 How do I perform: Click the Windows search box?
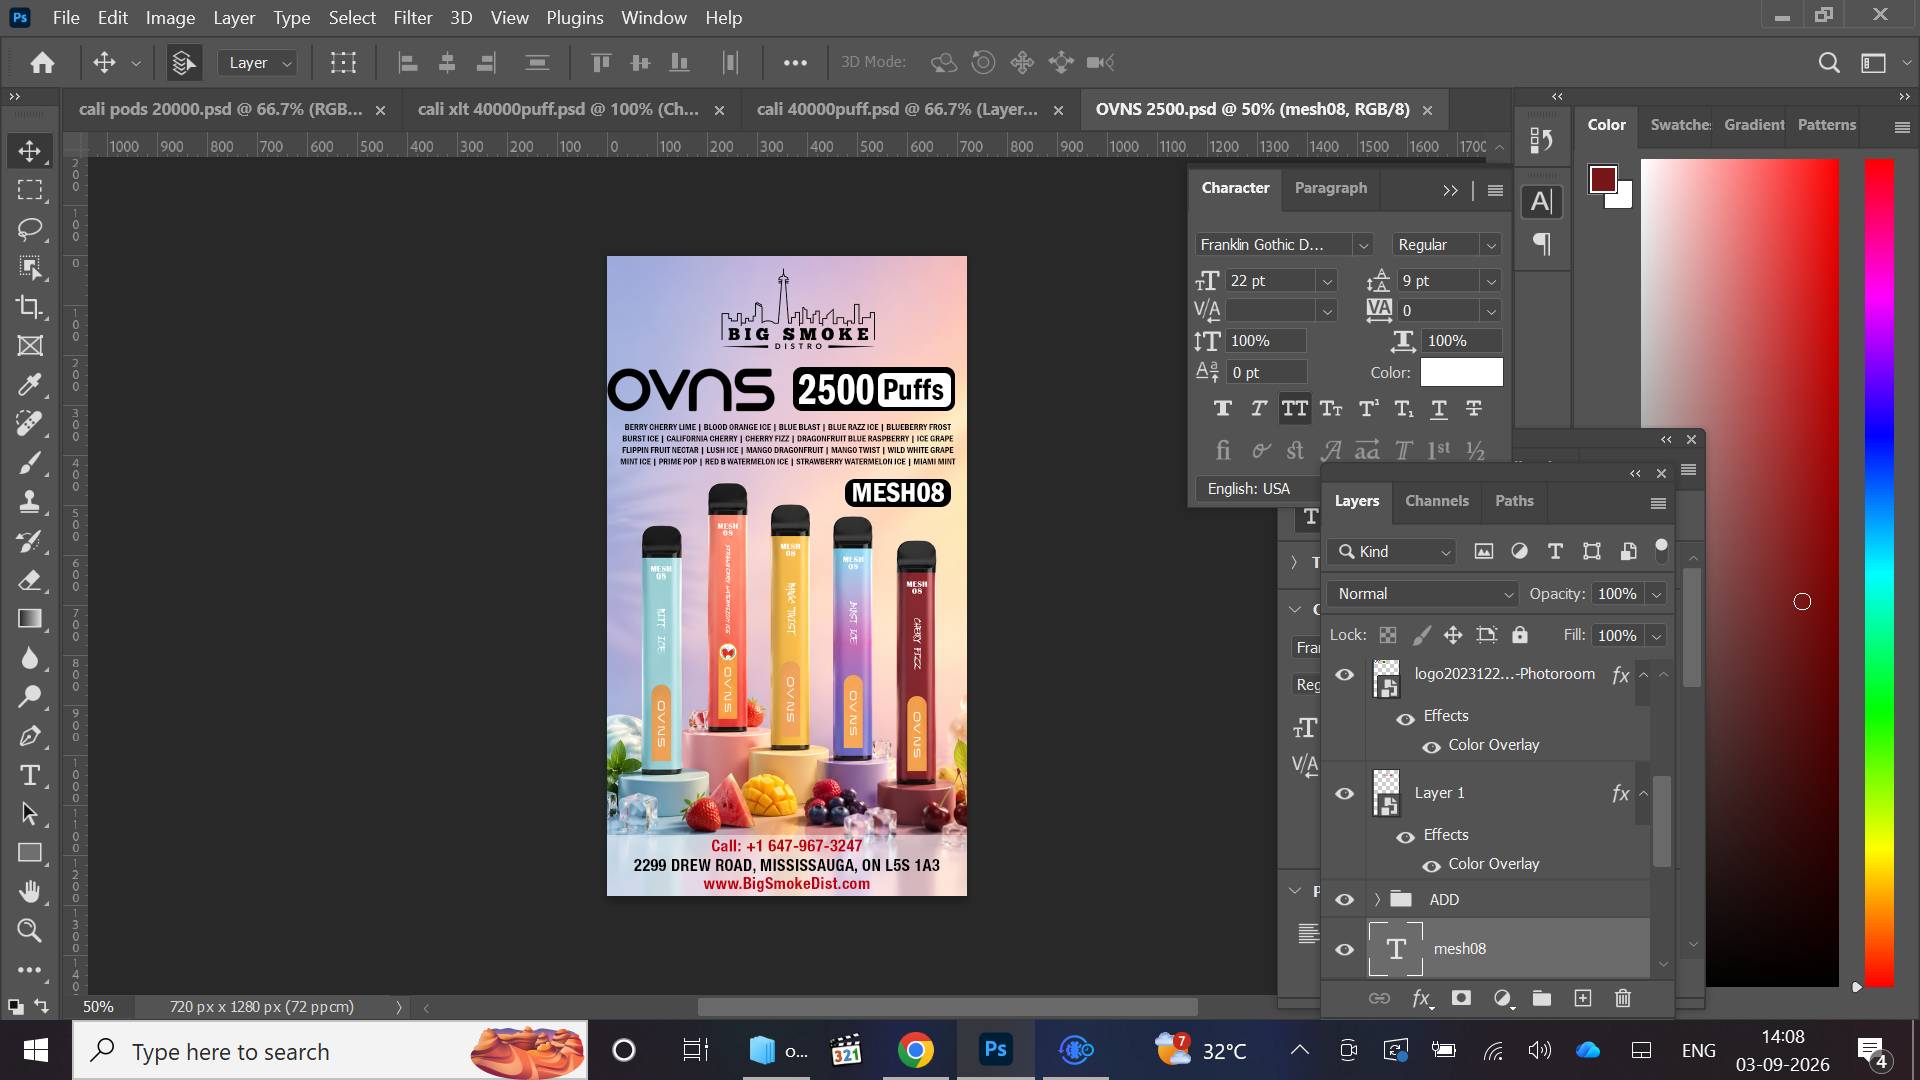(330, 1051)
